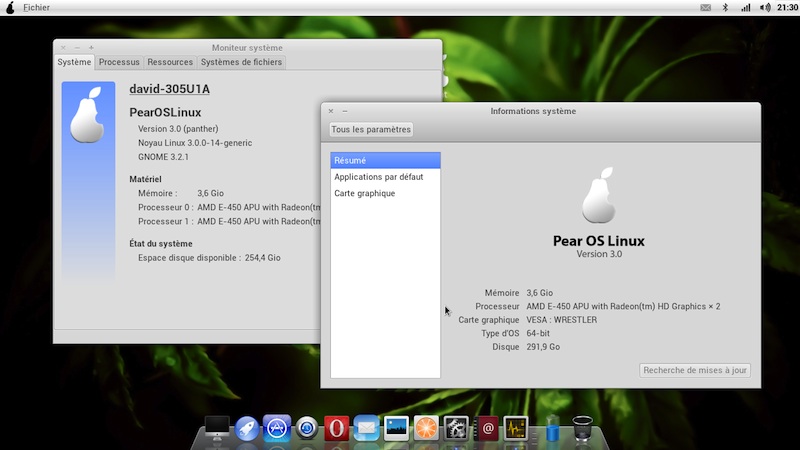Open the Pear logo menu in top bar

(x=10, y=8)
